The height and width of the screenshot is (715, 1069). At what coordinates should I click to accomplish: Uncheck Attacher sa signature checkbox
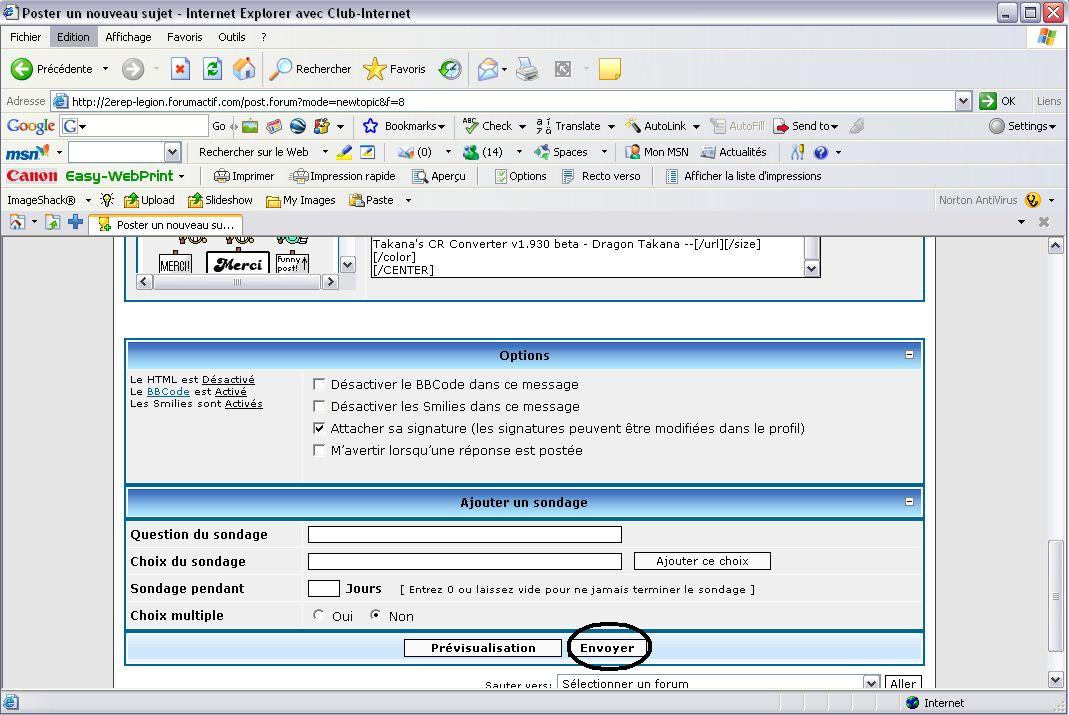[319, 428]
